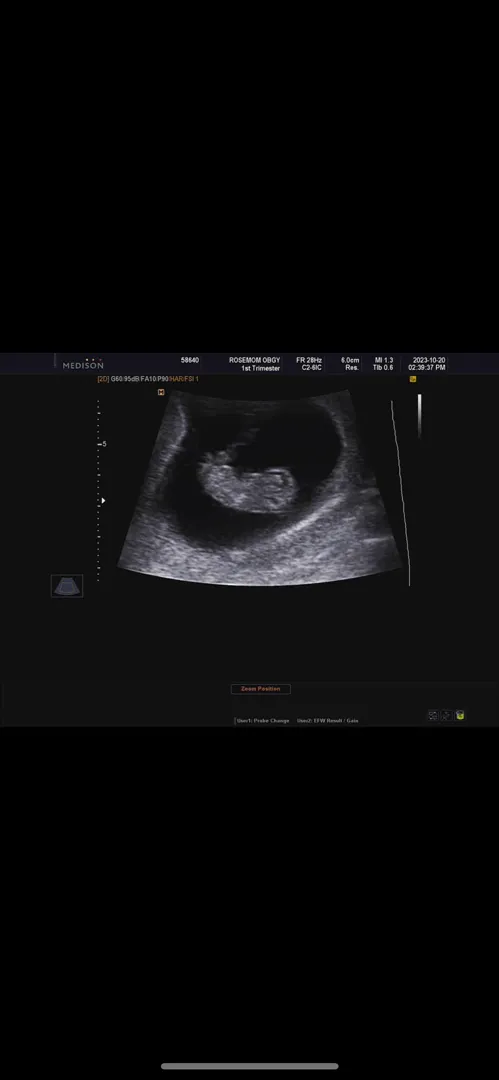Click the ultrasound fetus image

pyautogui.click(x=259, y=487)
